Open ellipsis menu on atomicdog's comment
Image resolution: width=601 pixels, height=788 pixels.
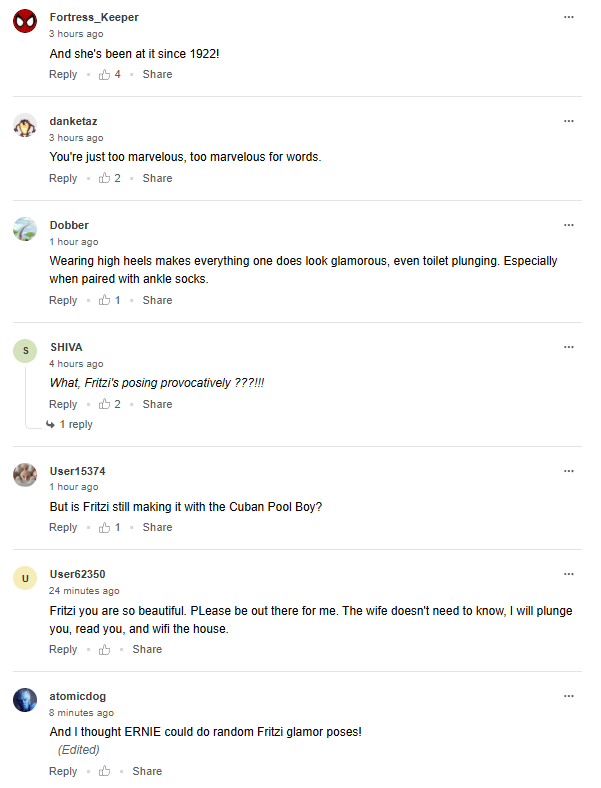tap(569, 696)
